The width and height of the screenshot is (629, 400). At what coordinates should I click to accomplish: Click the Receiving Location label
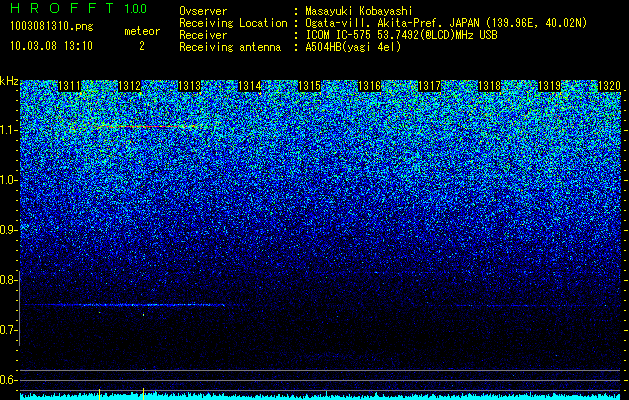233,23
